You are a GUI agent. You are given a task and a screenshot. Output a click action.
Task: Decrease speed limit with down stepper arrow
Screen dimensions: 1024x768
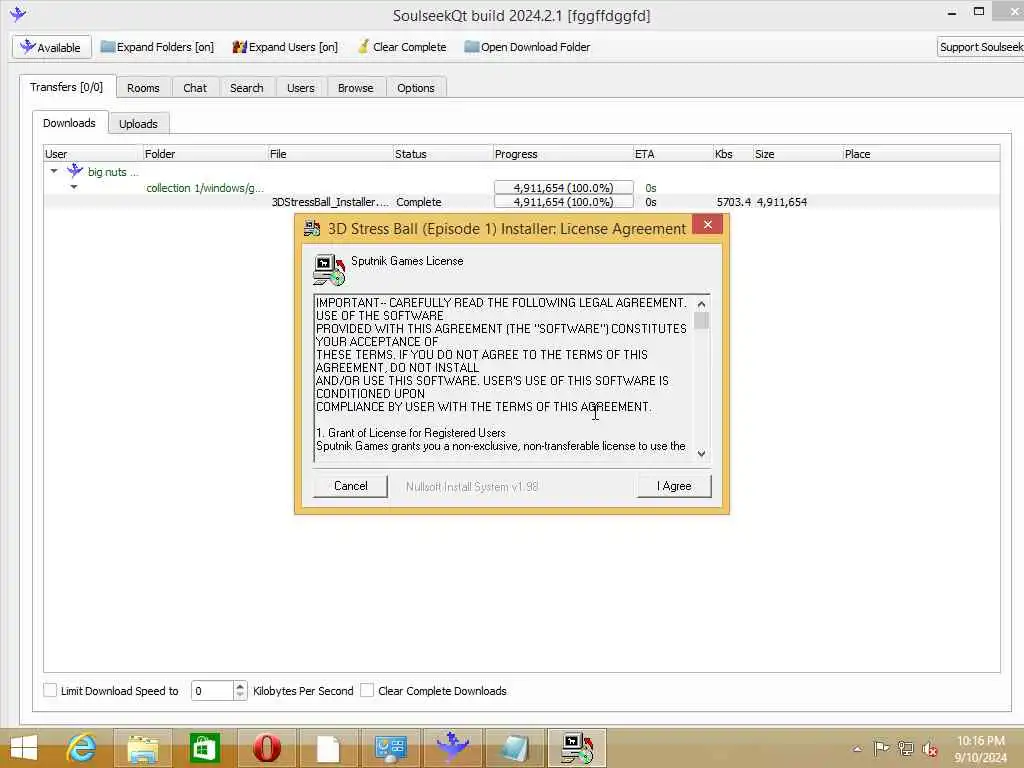tap(240, 696)
